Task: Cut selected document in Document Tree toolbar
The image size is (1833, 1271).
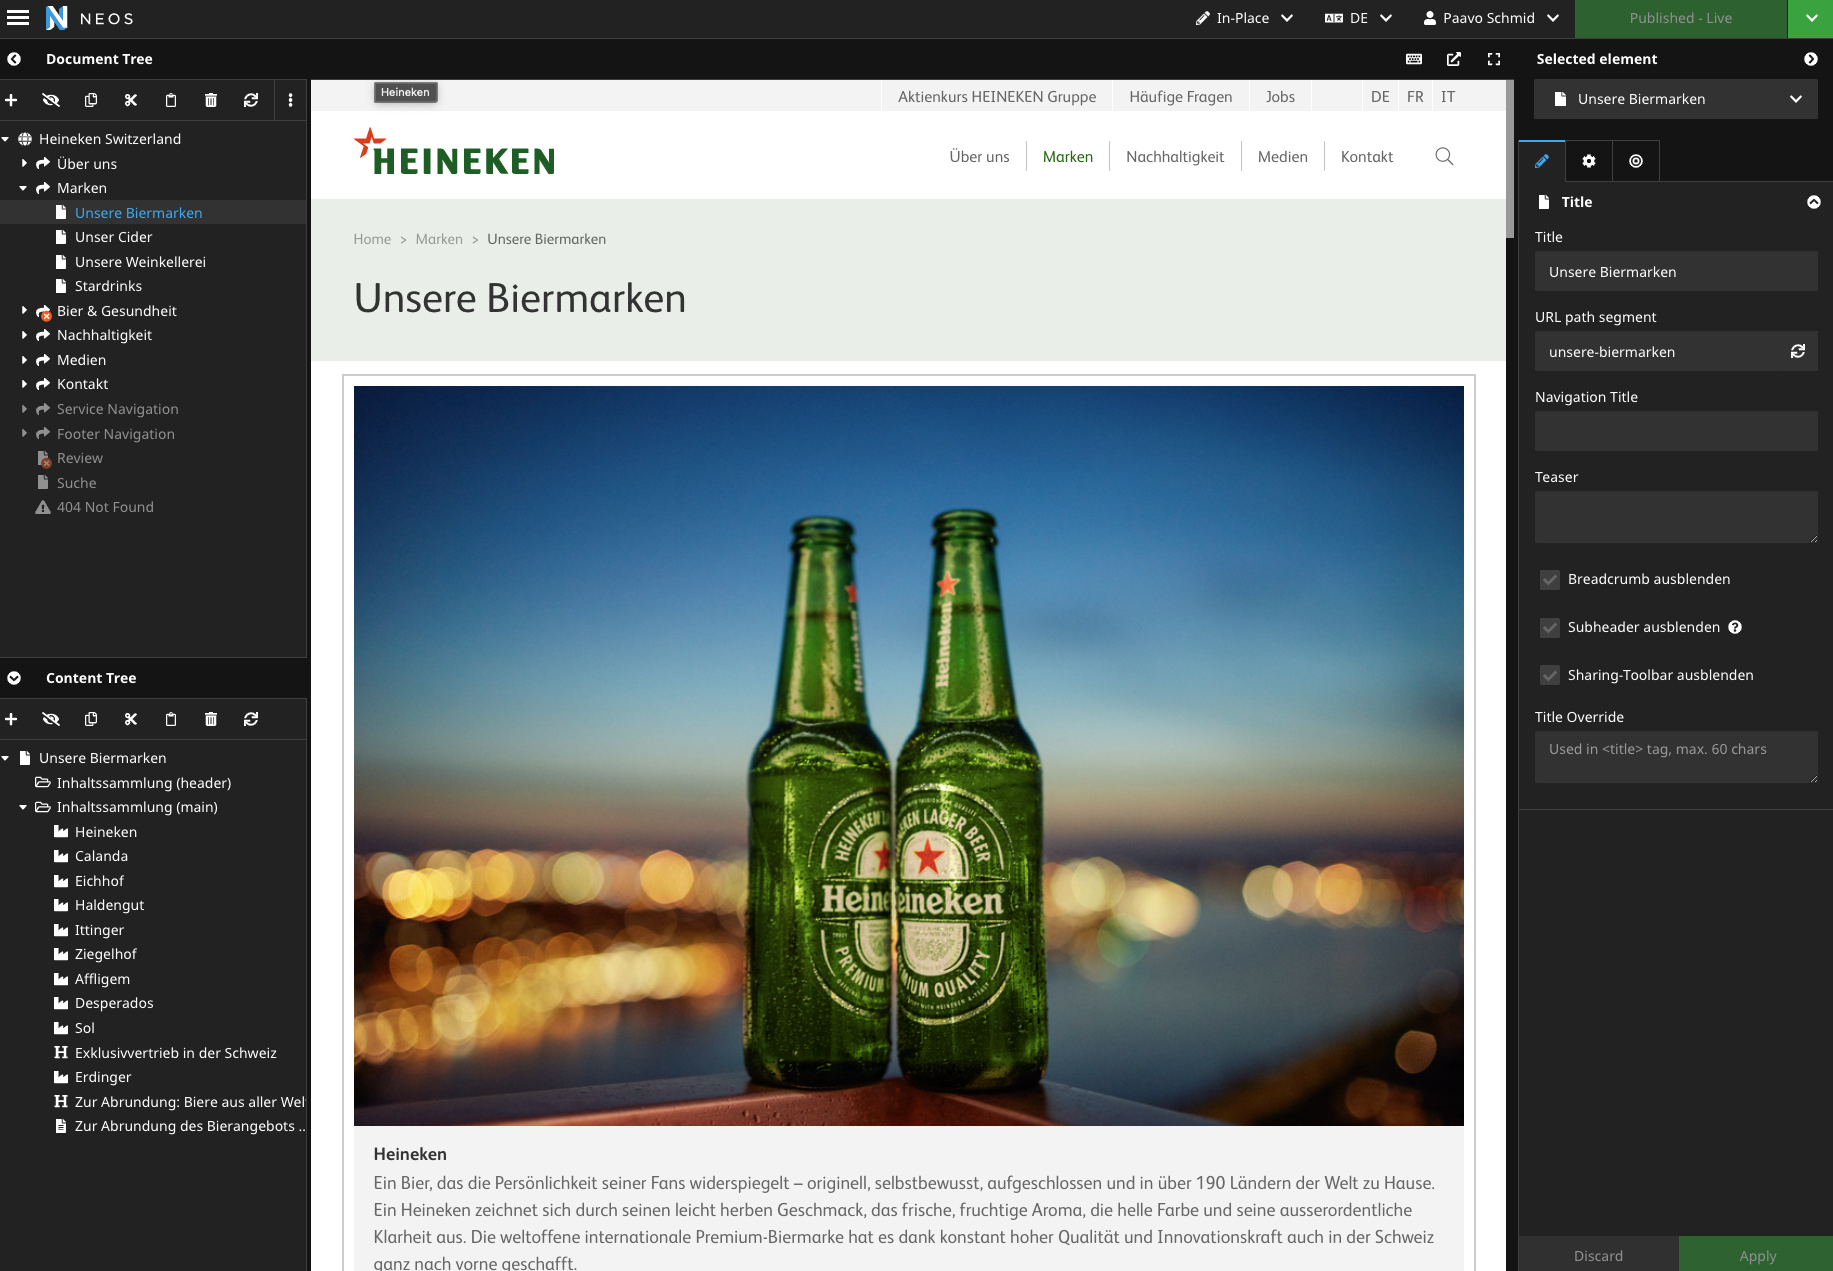Action: [131, 100]
